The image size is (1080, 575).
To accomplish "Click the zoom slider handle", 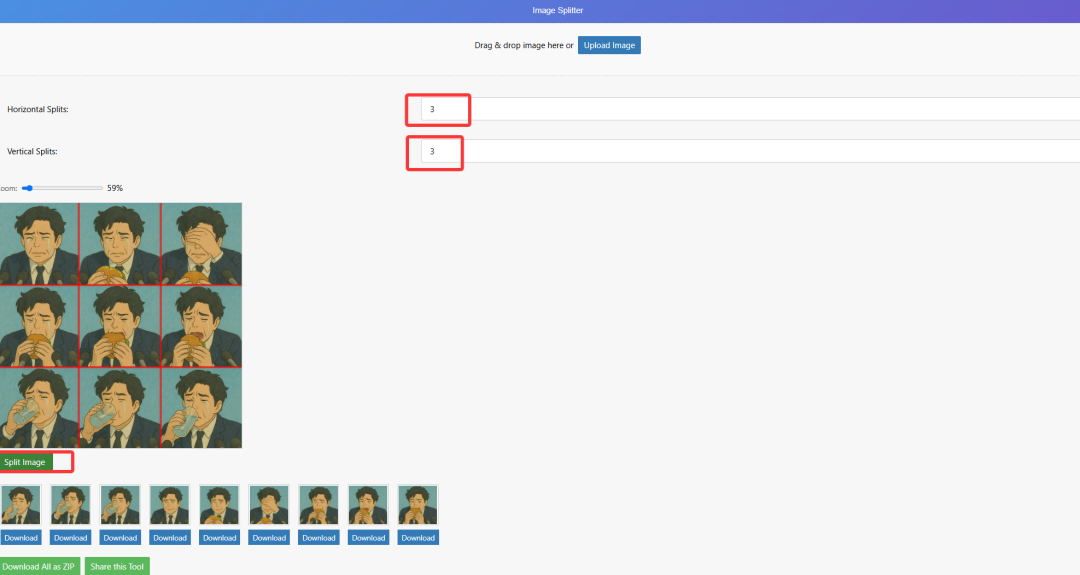I will pos(28,188).
